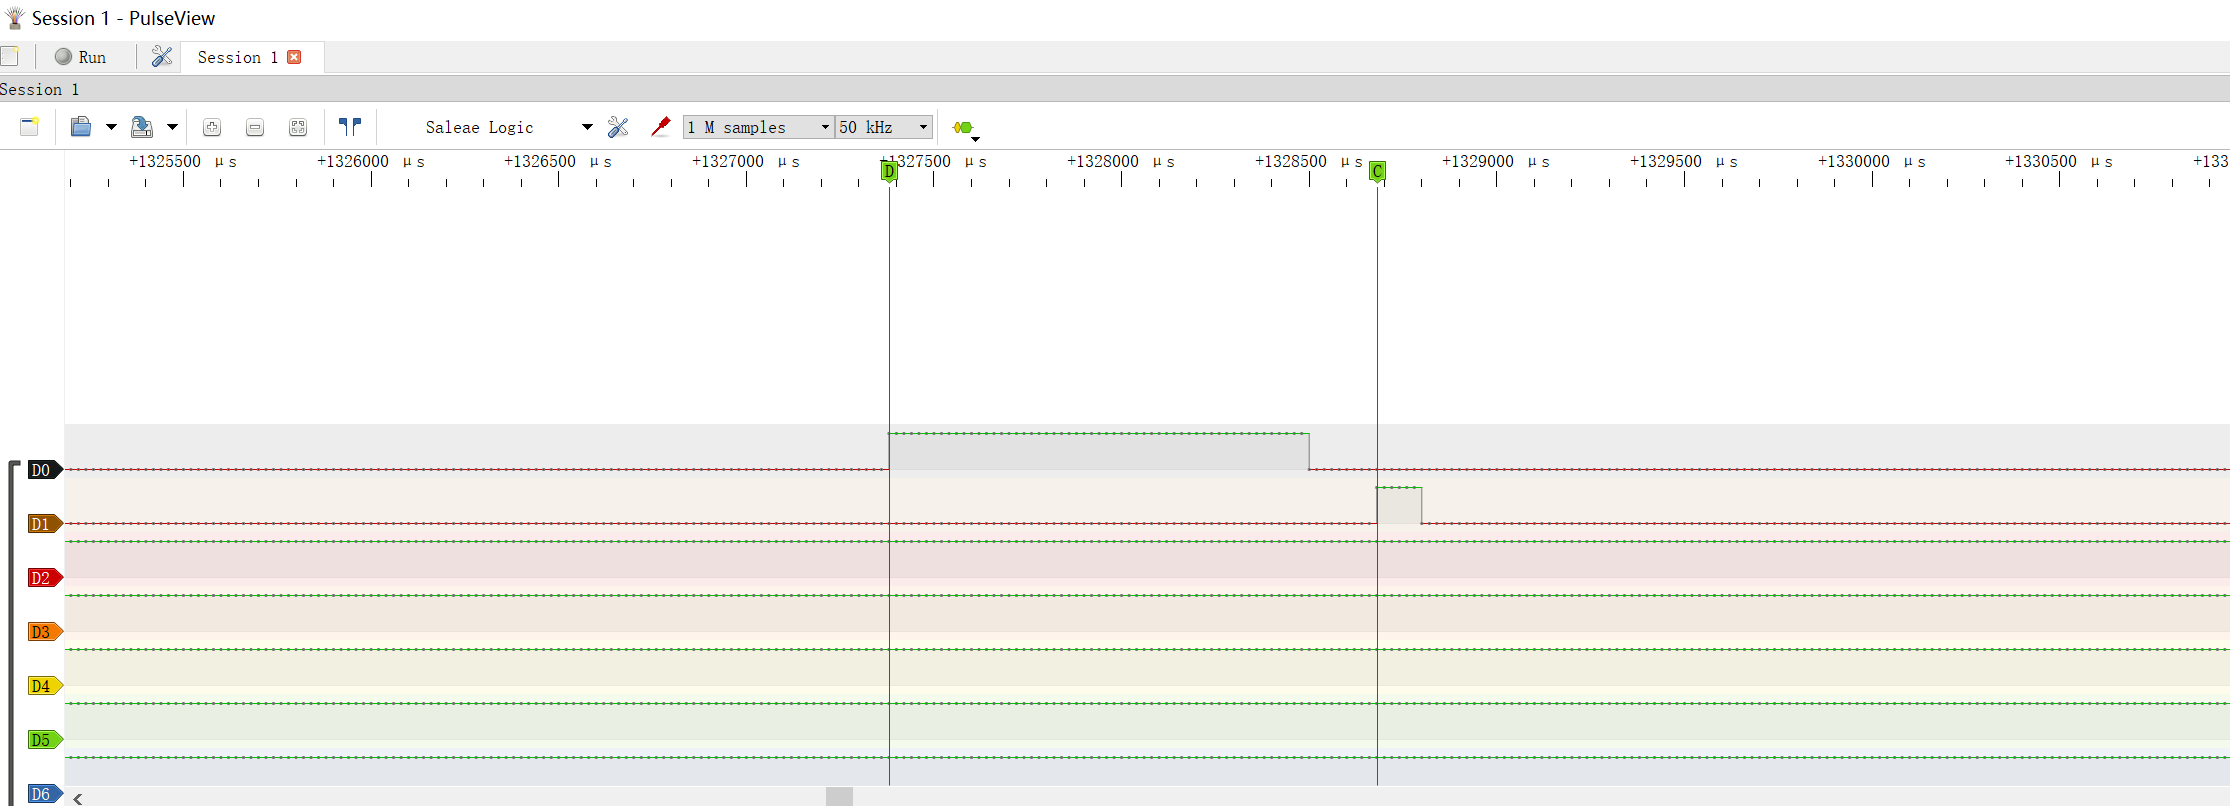Click the horizontal scrollbar thumb
Image resolution: width=2230 pixels, height=806 pixels.
[839, 797]
